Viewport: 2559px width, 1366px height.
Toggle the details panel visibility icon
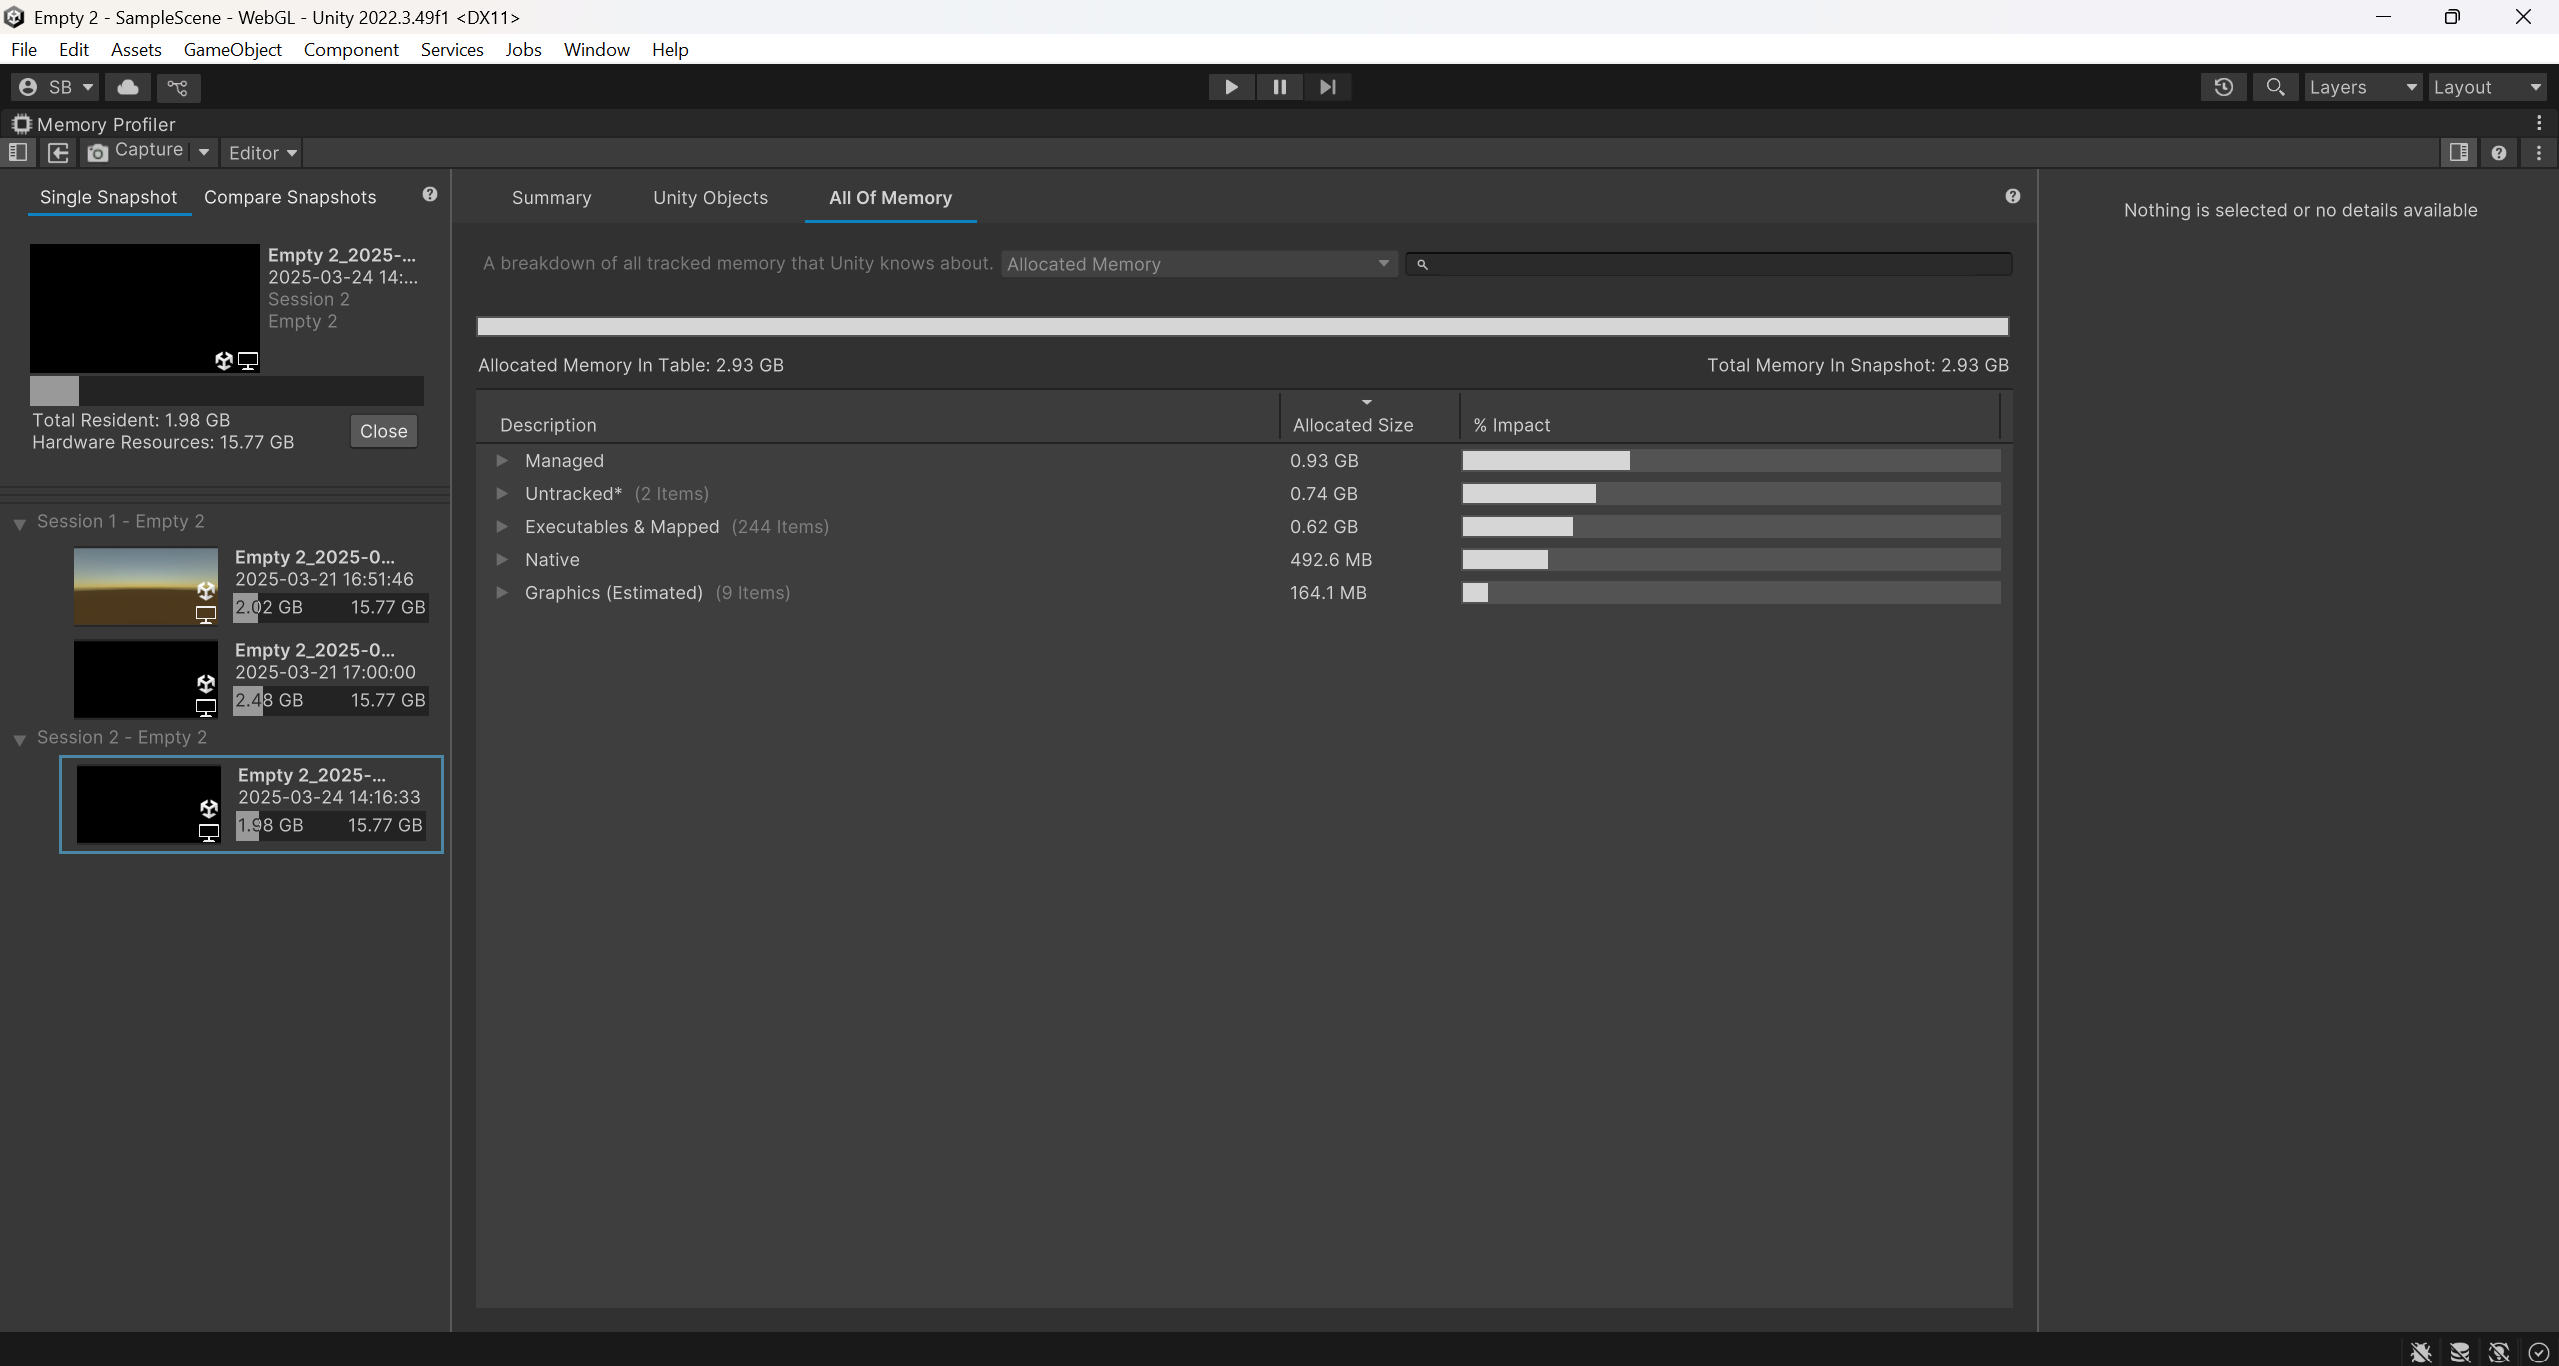point(2458,152)
